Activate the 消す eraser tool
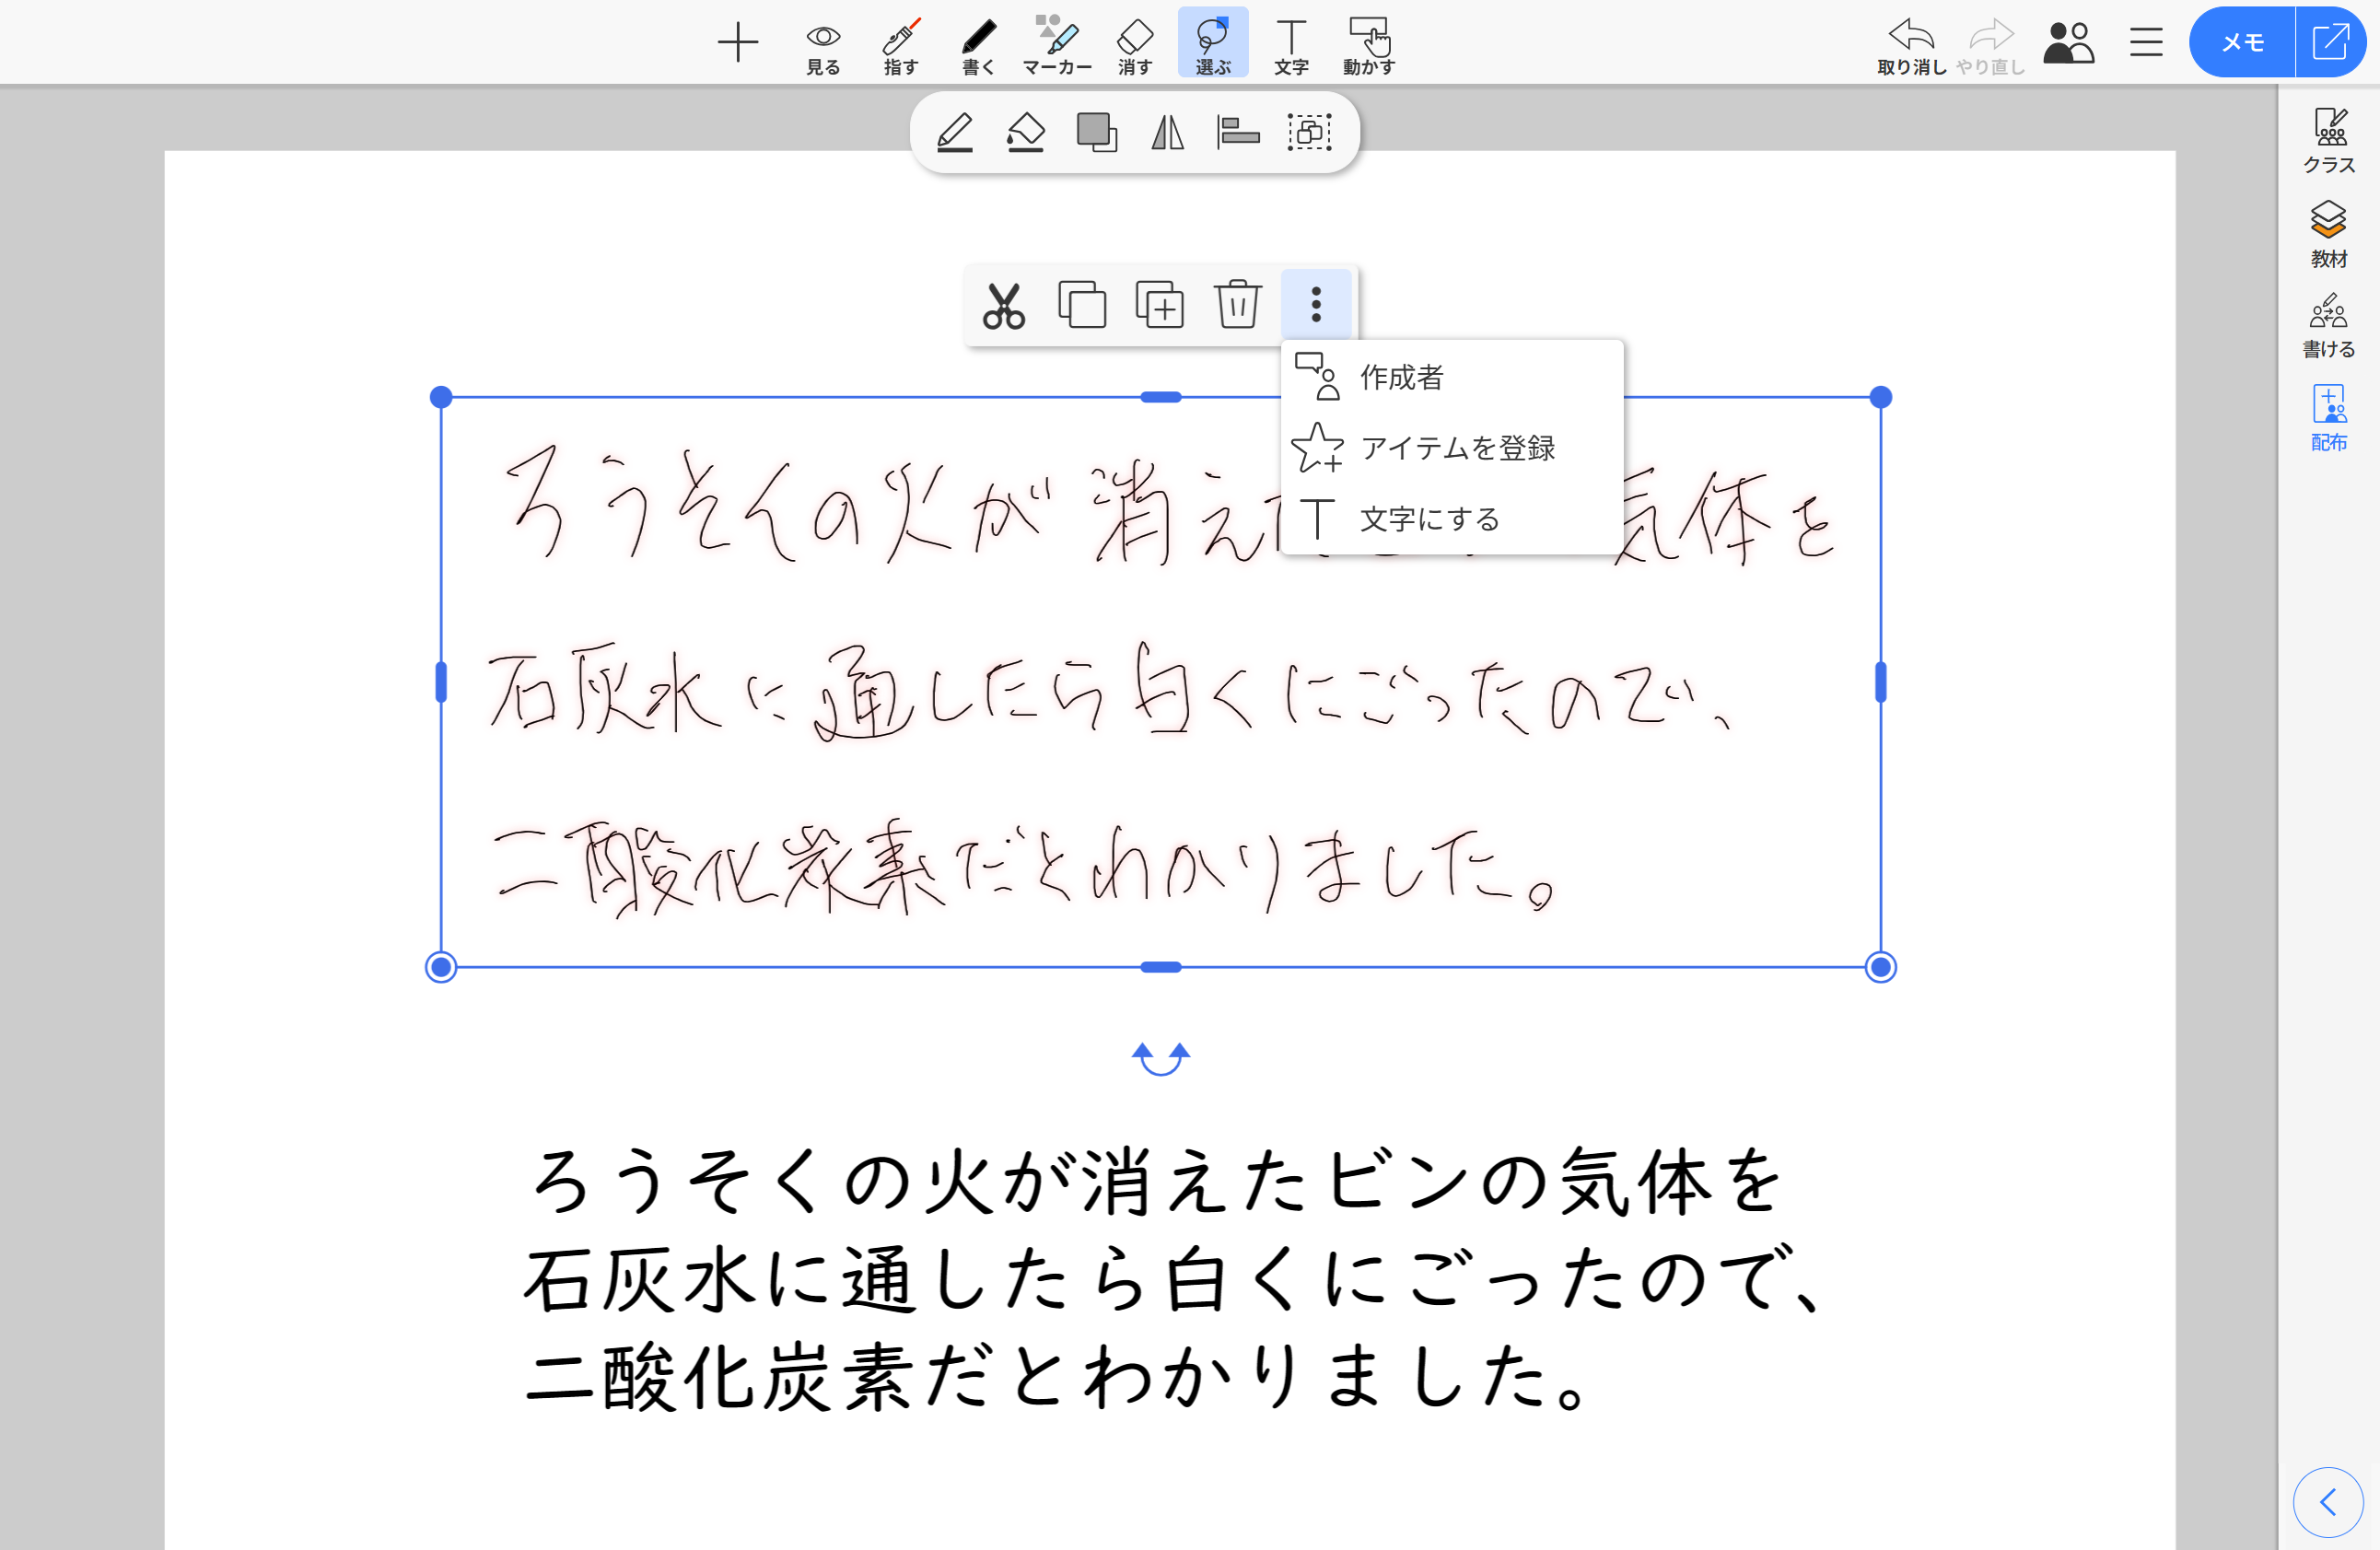2380x1550 pixels. pyautogui.click(x=1134, y=46)
